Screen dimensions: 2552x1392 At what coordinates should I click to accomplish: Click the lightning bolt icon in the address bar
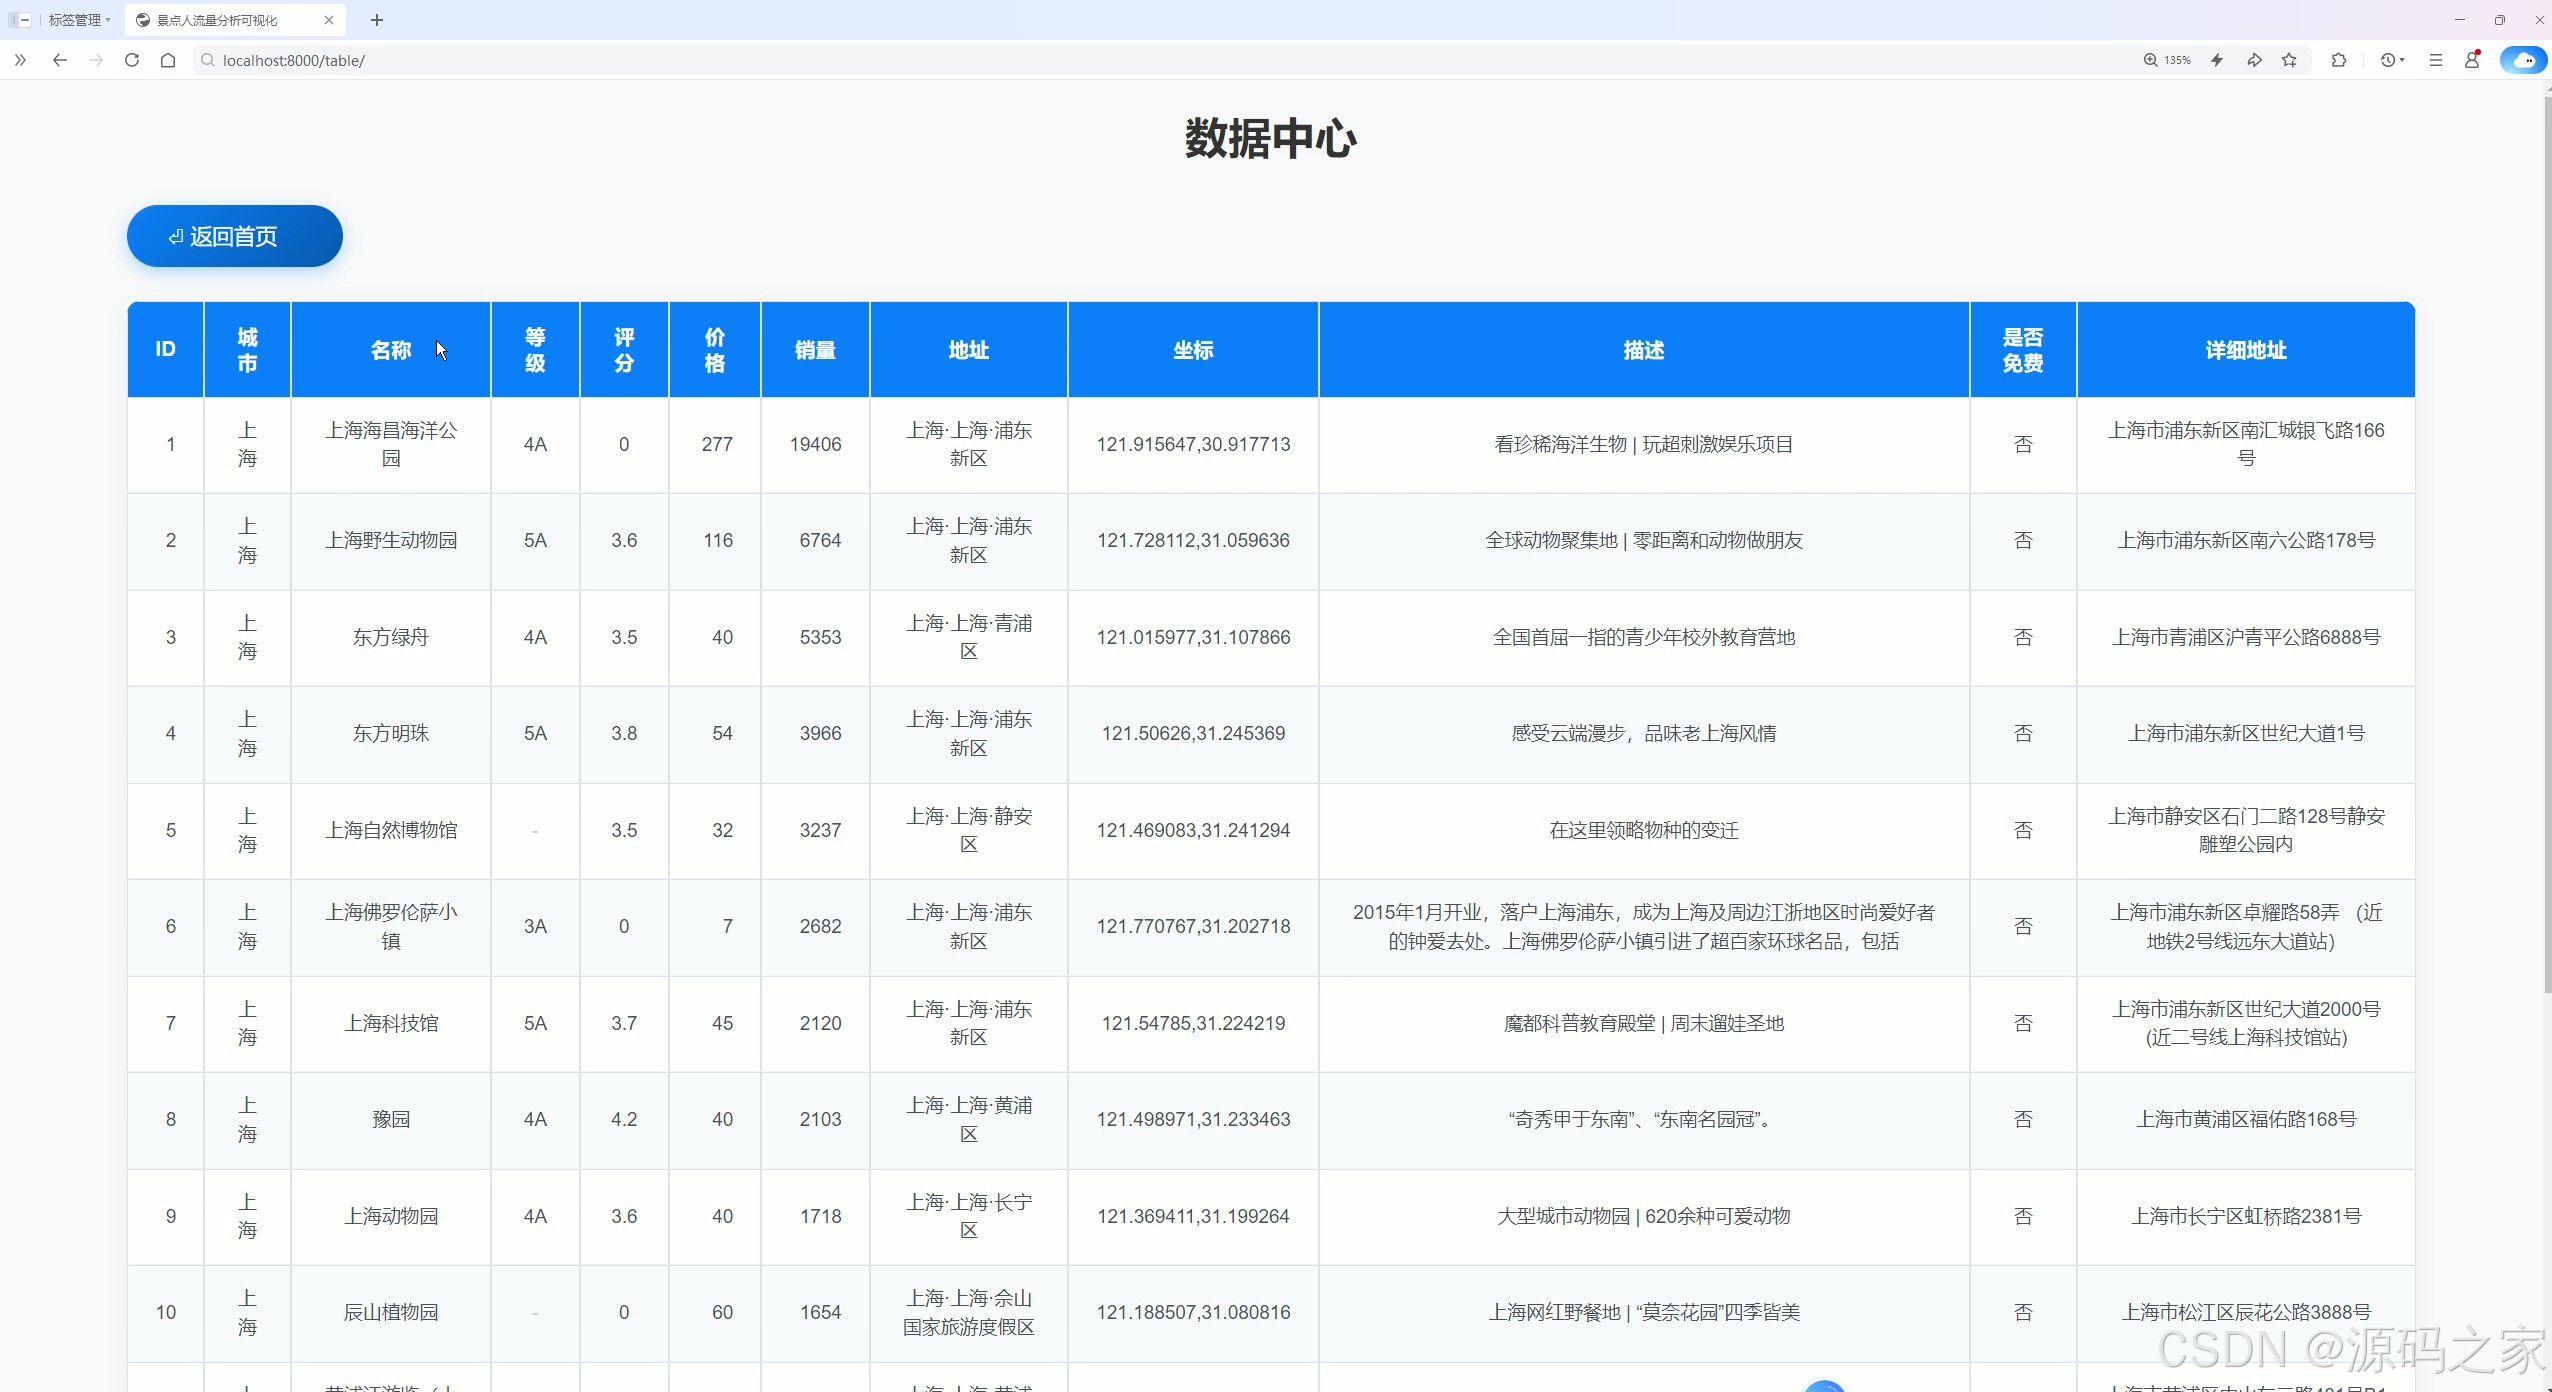pyautogui.click(x=2217, y=60)
